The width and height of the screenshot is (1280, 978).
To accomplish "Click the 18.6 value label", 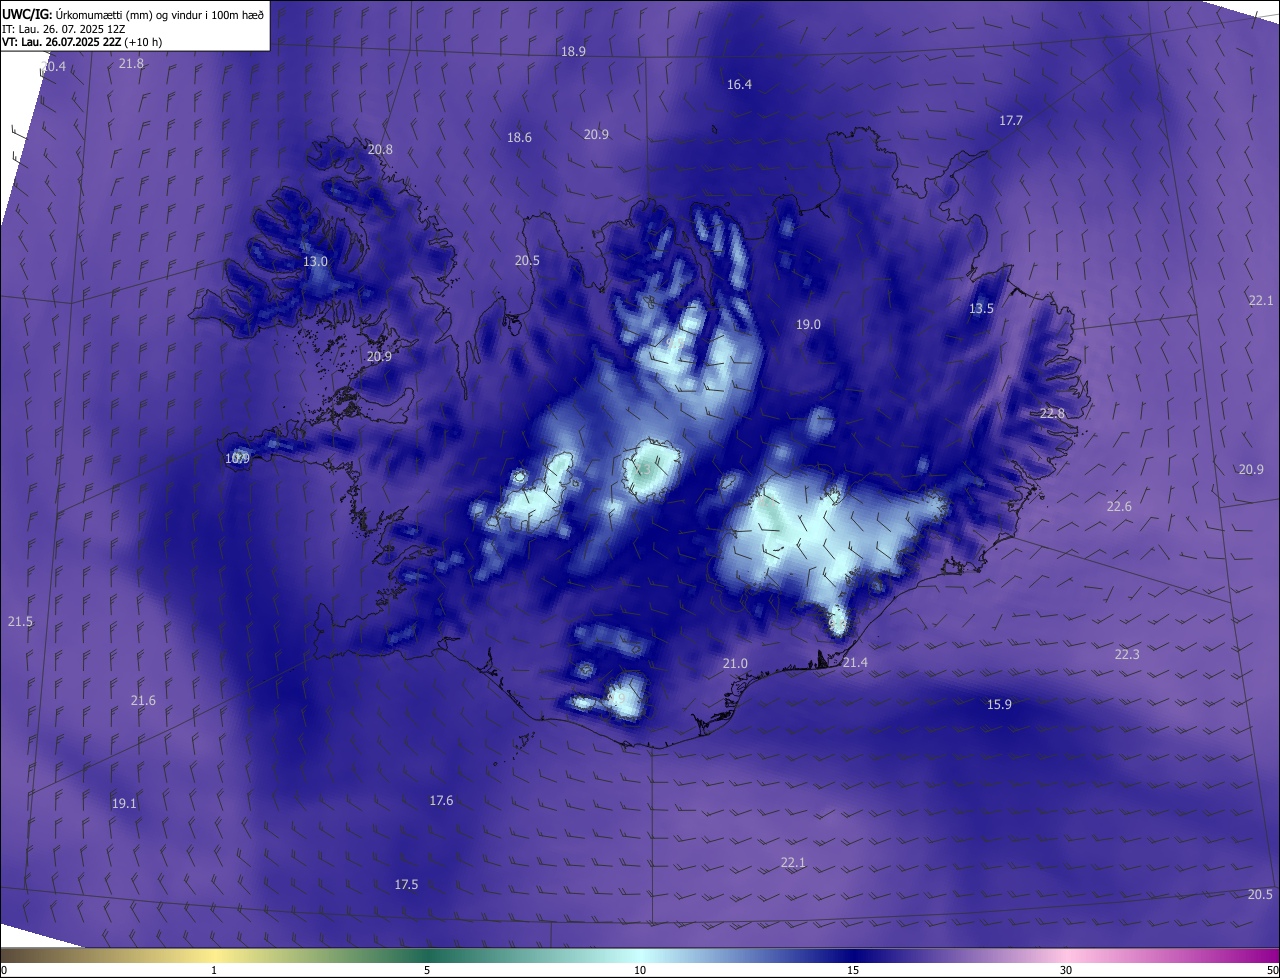I will [x=519, y=138].
